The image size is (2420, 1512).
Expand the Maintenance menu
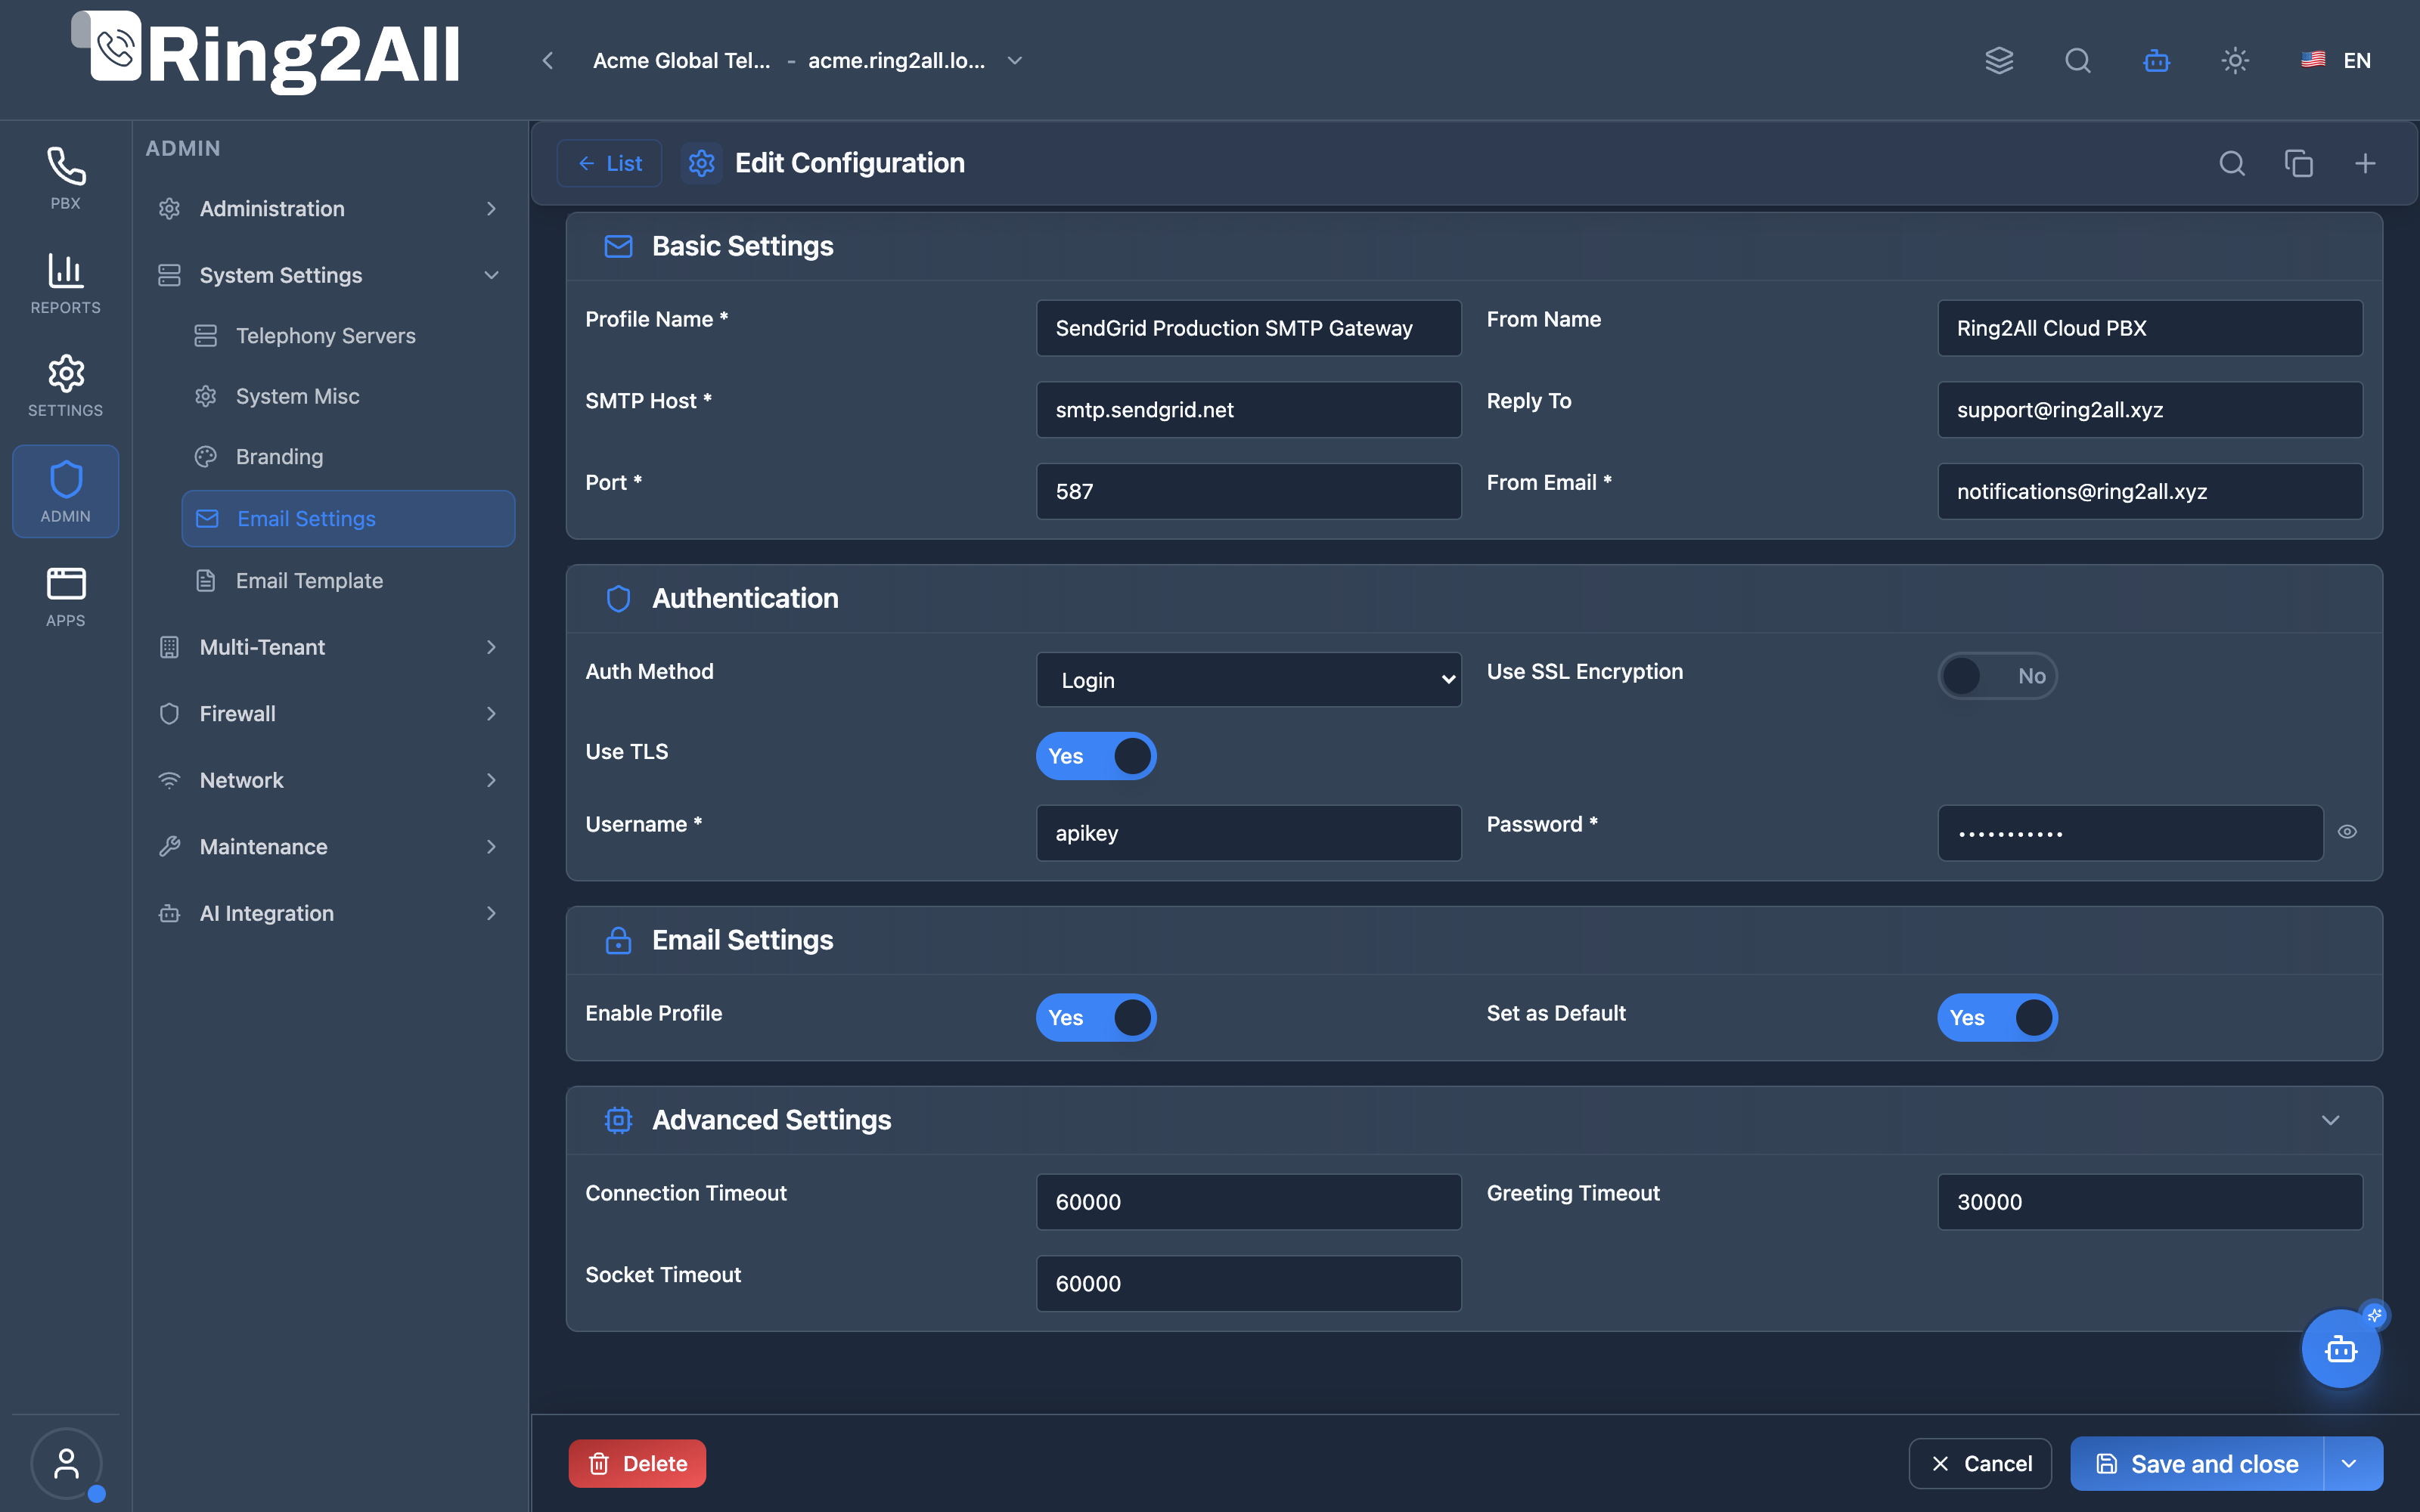330,847
